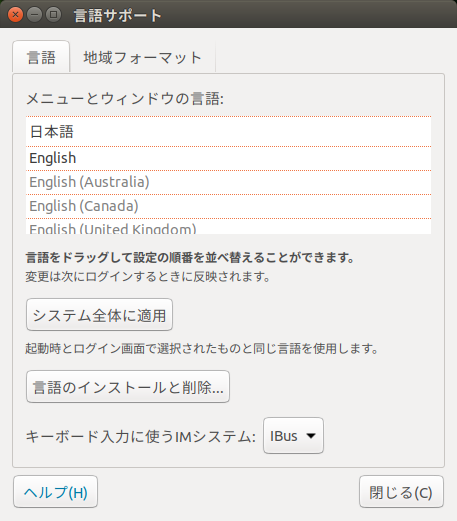Open the 地域フォーマット tab
The image size is (457, 521).
click(x=142, y=57)
